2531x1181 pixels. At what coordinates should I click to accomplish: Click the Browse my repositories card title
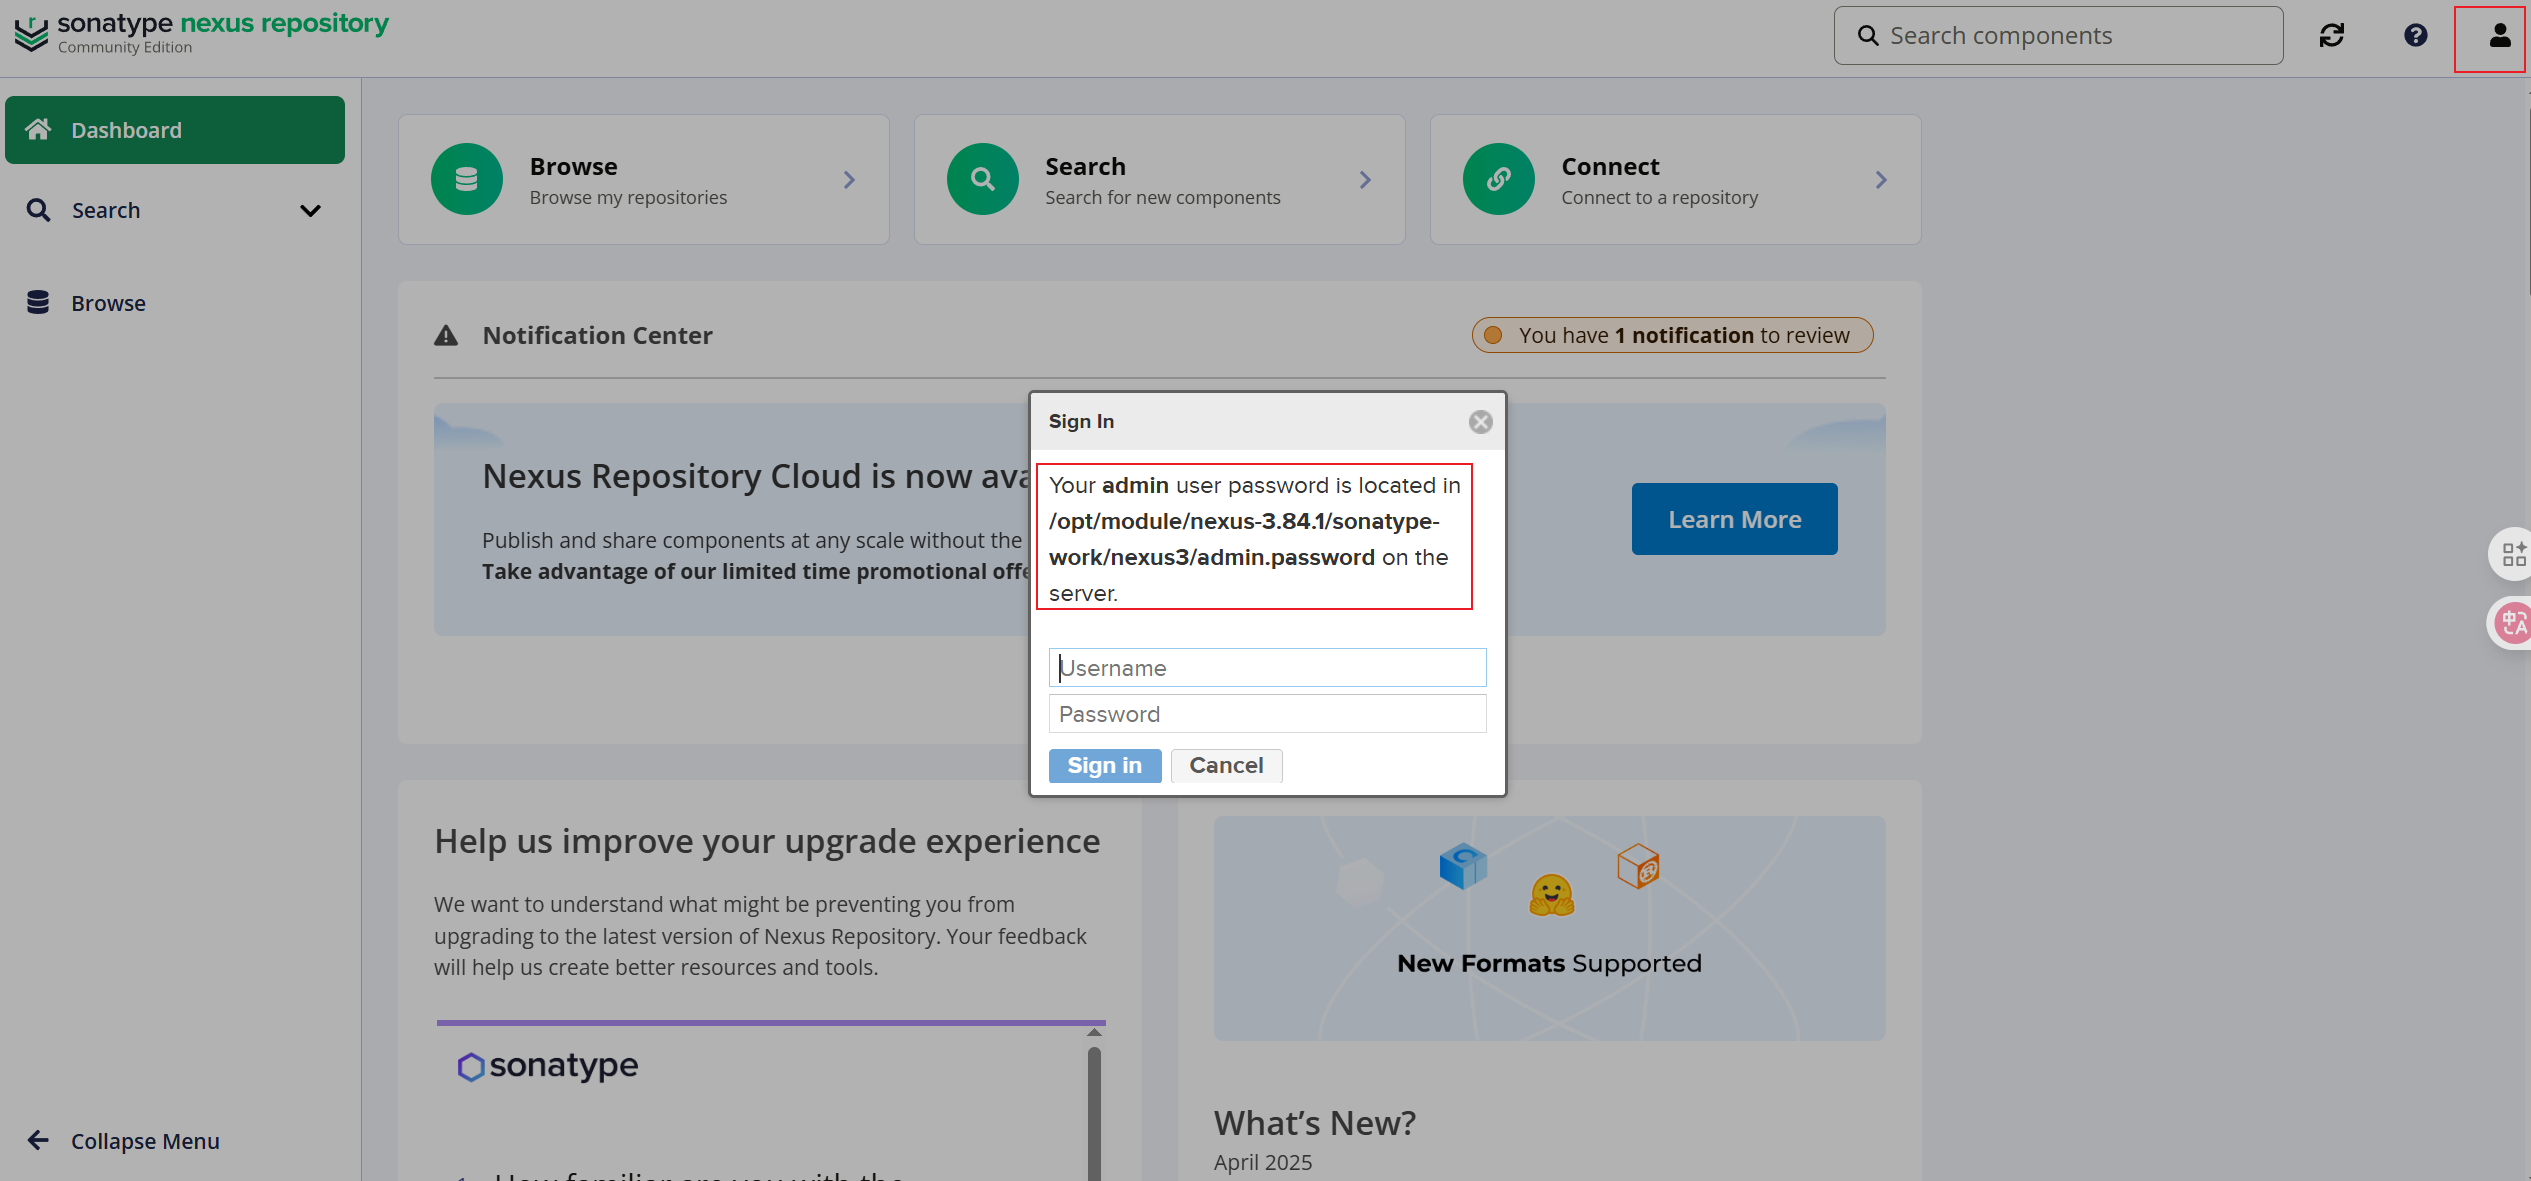click(x=573, y=167)
